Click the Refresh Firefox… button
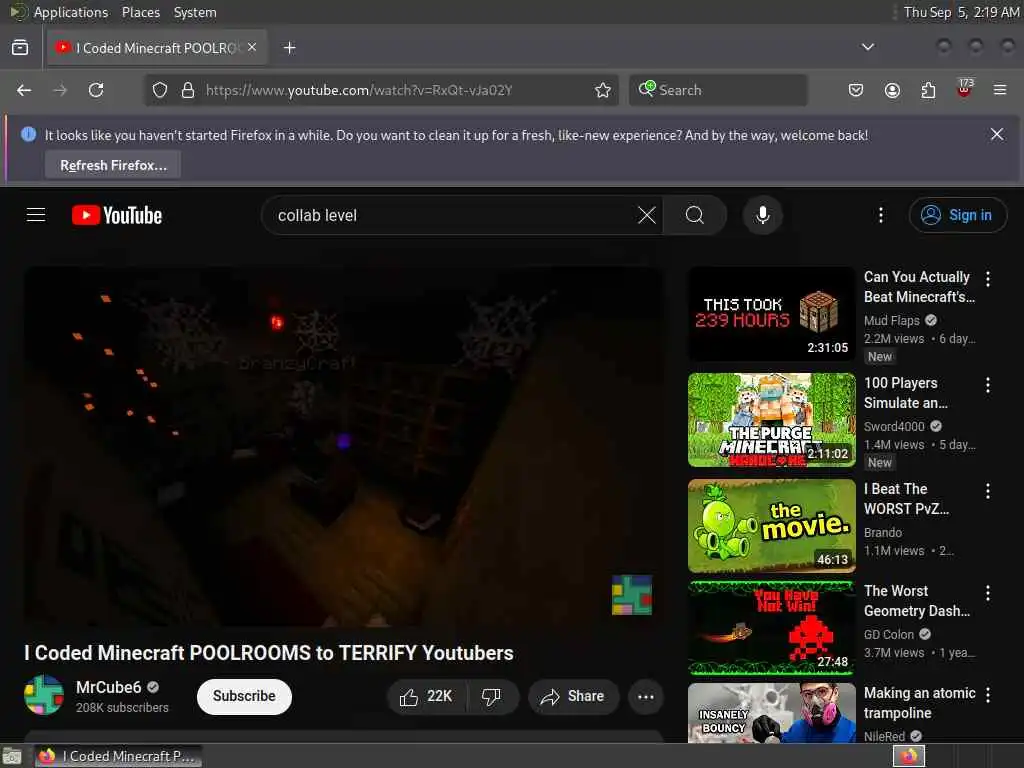The image size is (1024, 768). click(113, 165)
